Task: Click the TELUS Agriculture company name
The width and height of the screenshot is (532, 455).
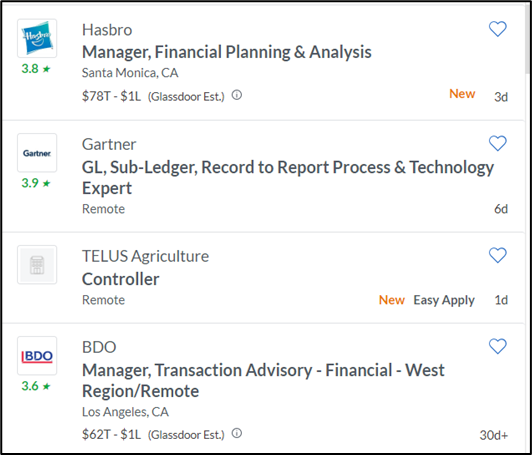Action: click(145, 256)
